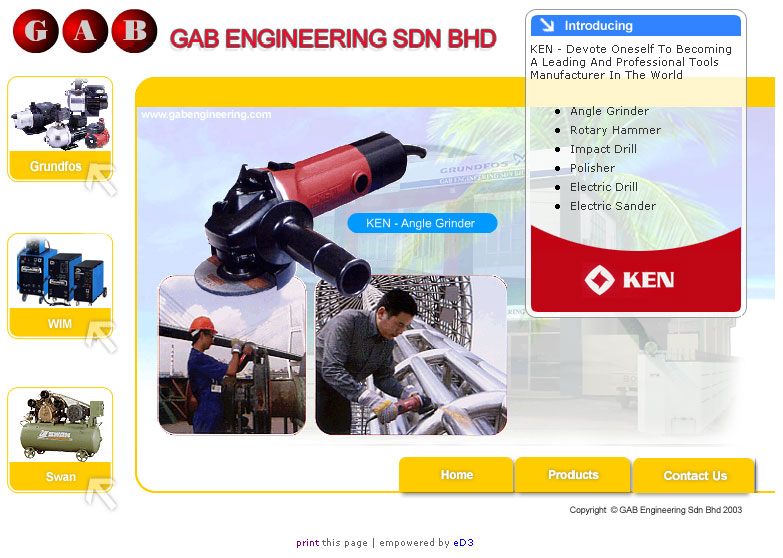Viewport: 783px width, 558px height.
Task: Select Electric Drill in the KEN list
Action: point(604,187)
